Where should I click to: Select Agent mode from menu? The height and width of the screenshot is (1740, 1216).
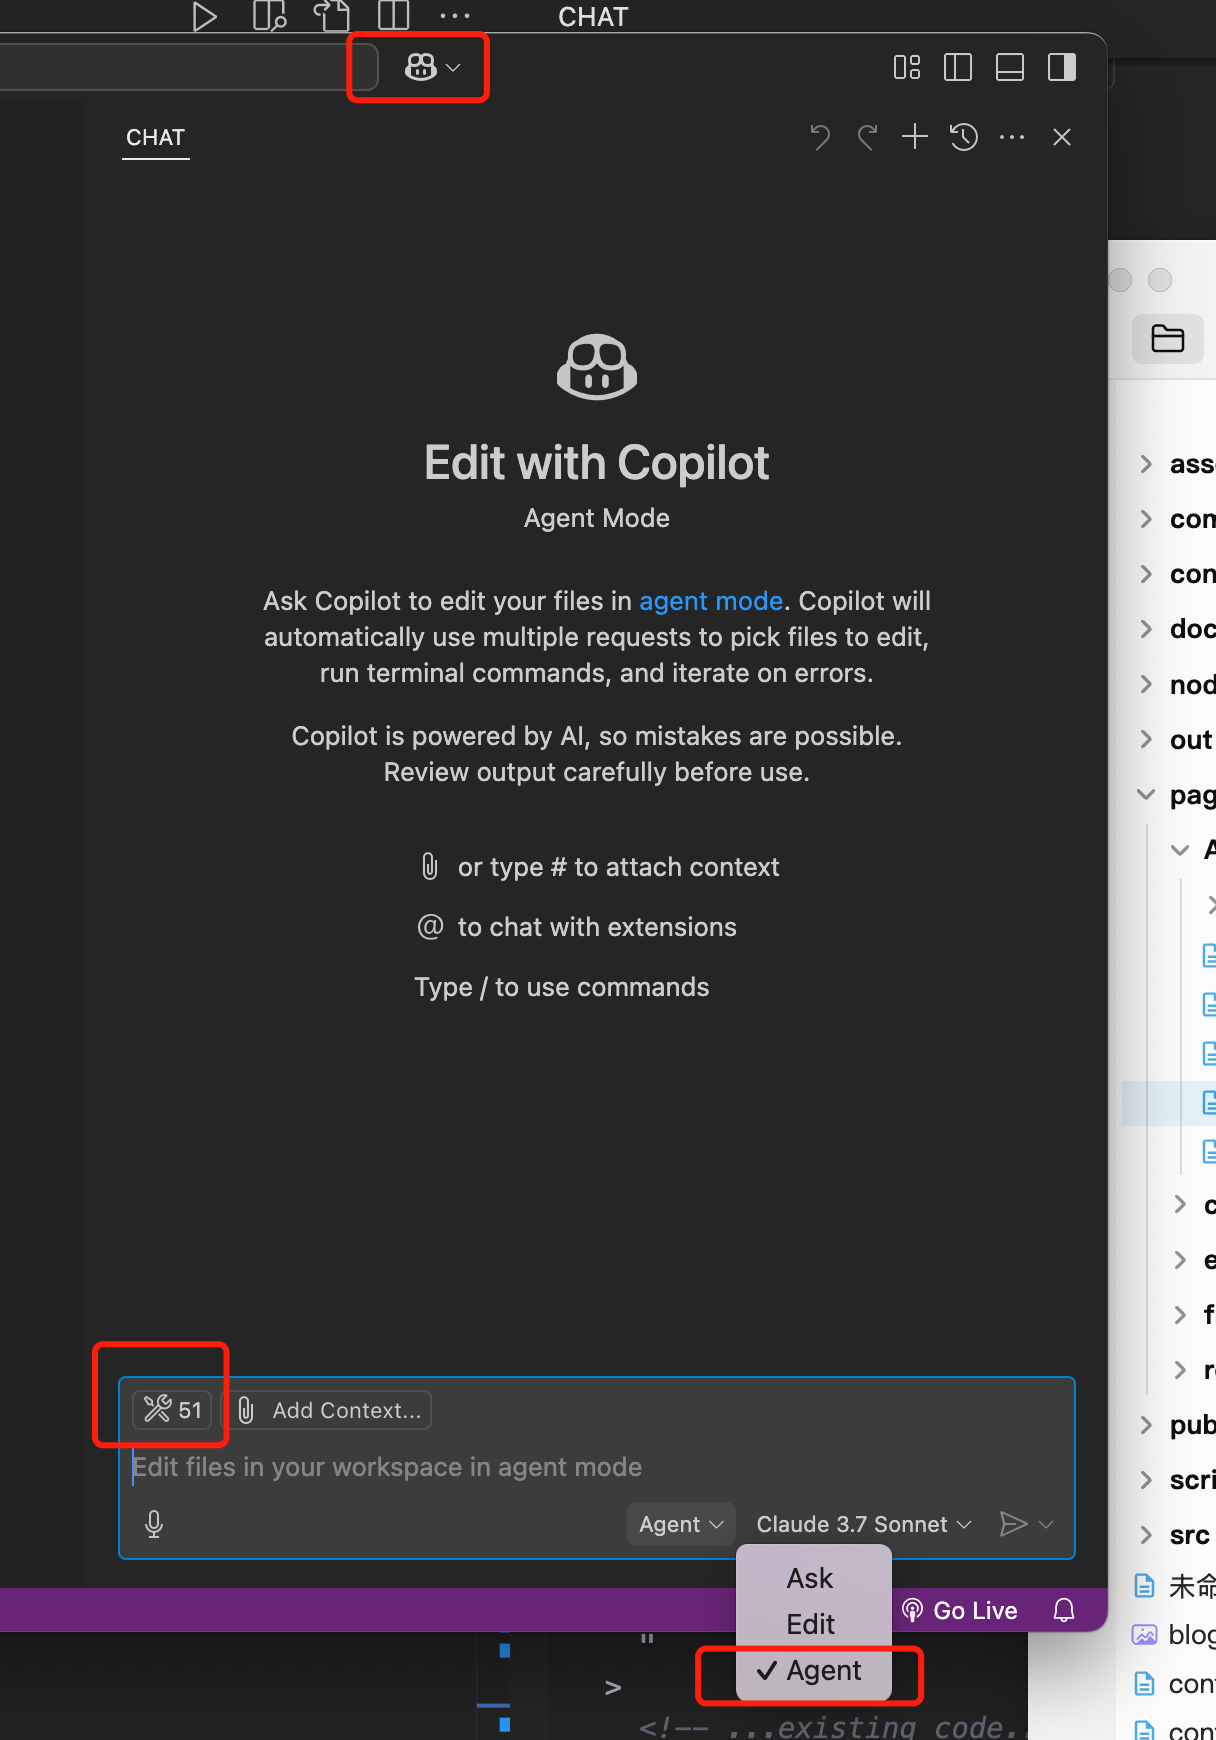814,1670
